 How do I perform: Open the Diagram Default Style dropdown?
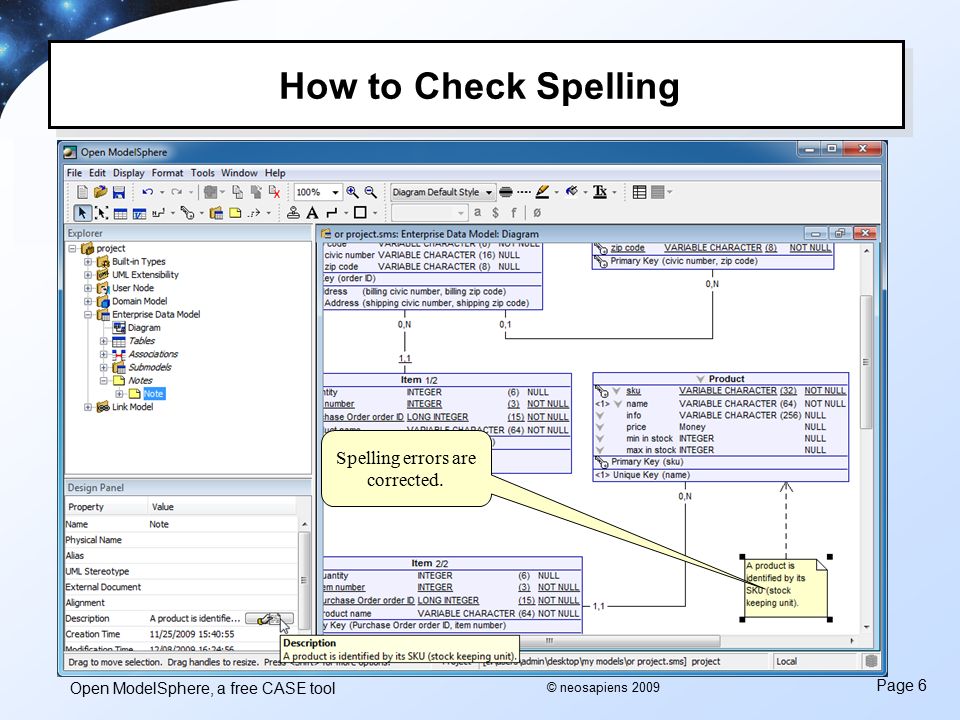tap(489, 192)
